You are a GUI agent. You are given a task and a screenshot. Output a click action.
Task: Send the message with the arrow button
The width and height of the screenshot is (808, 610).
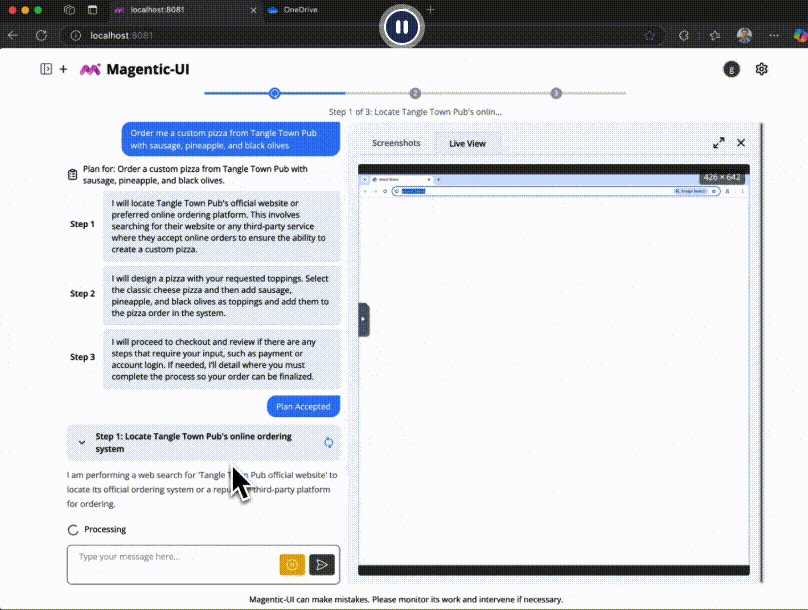tap(322, 565)
